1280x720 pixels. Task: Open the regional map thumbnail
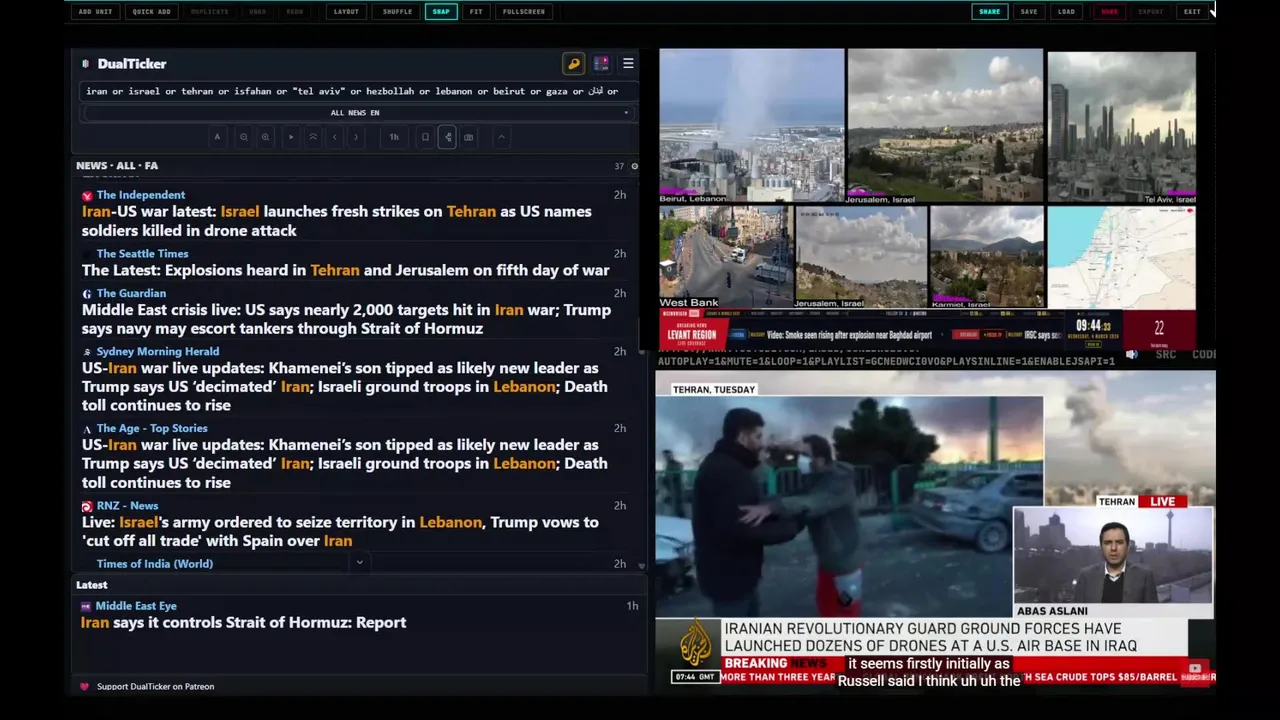[x=1121, y=257]
